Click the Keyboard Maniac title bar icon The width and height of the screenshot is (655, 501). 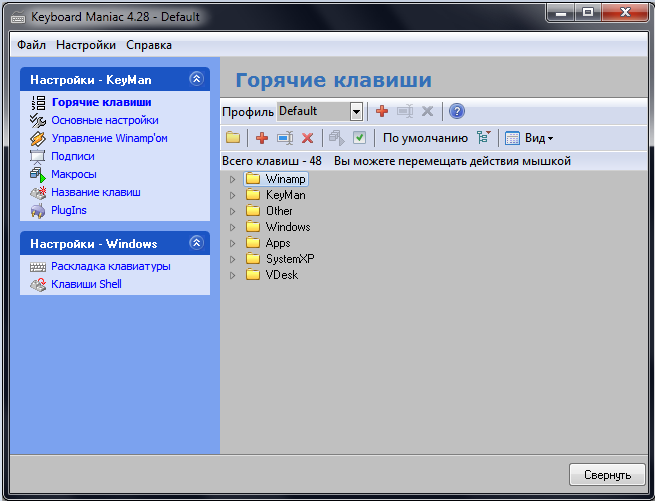(18, 17)
